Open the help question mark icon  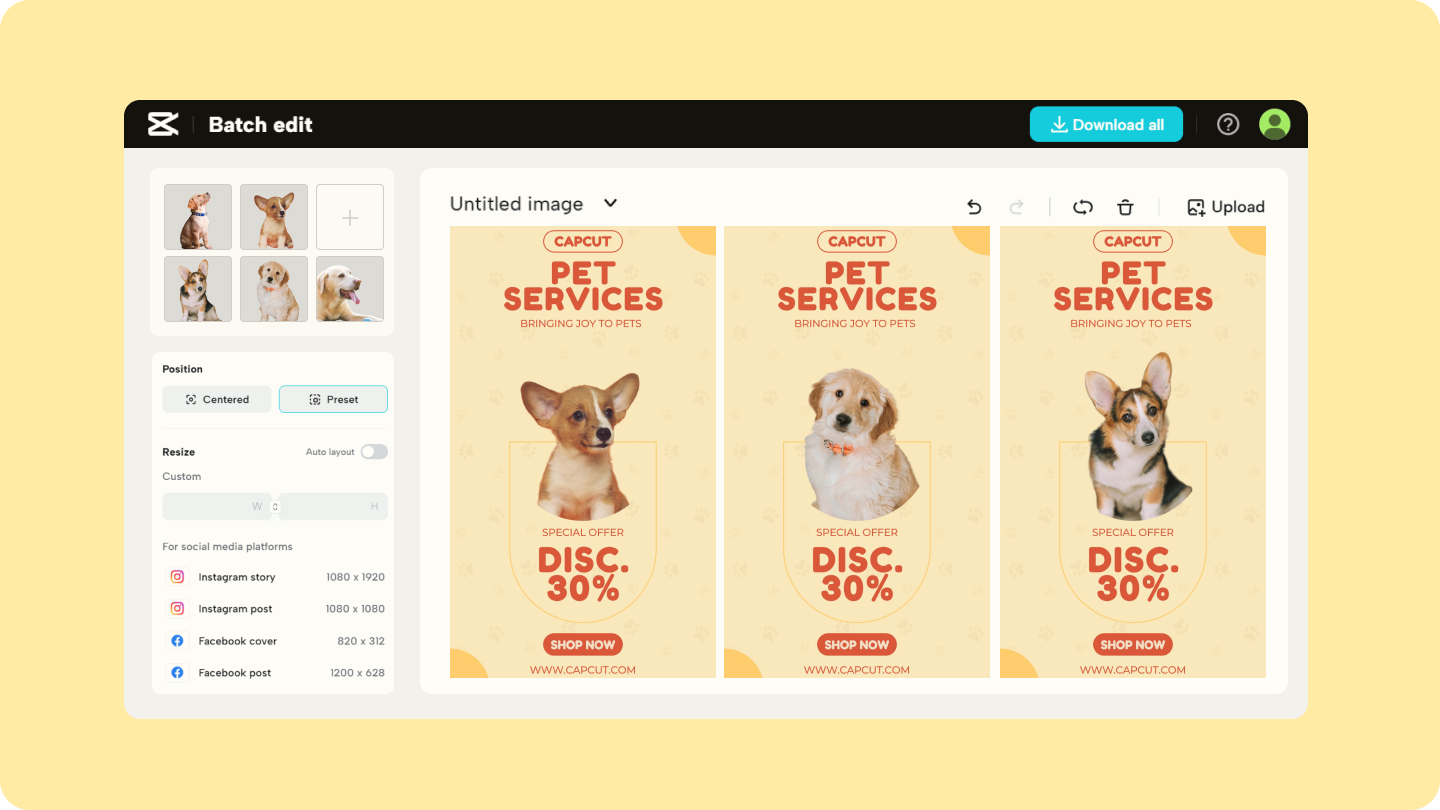(x=1228, y=124)
